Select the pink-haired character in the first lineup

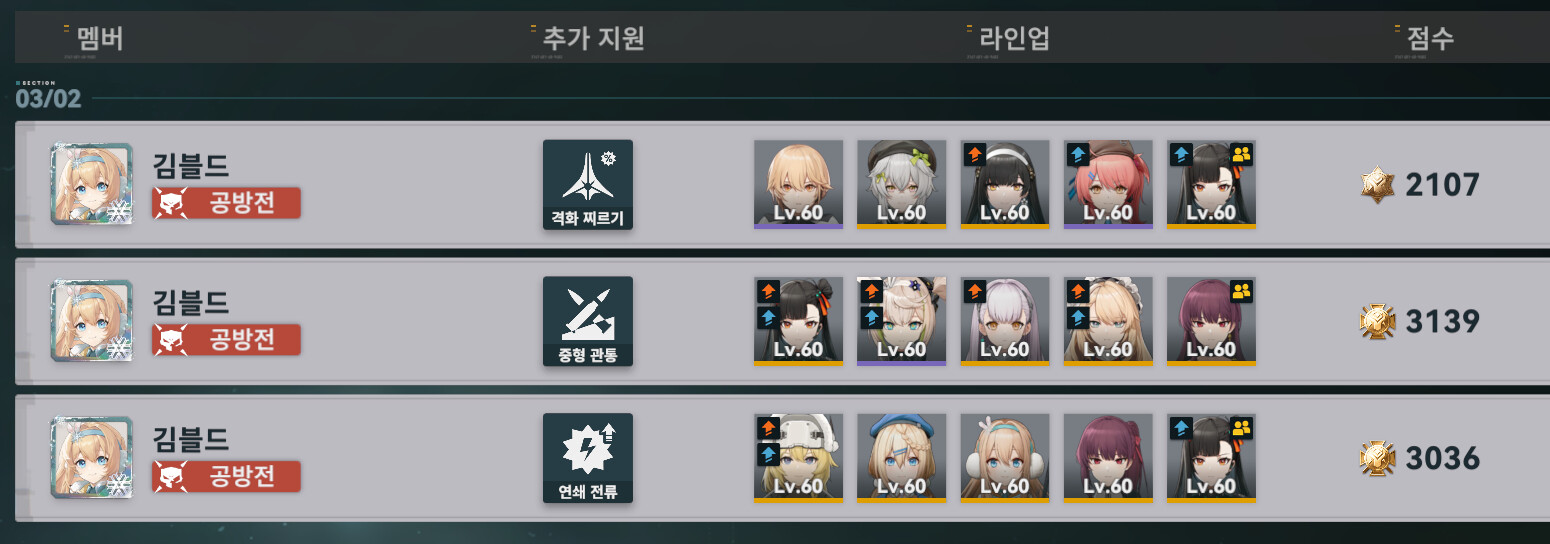(x=1108, y=185)
